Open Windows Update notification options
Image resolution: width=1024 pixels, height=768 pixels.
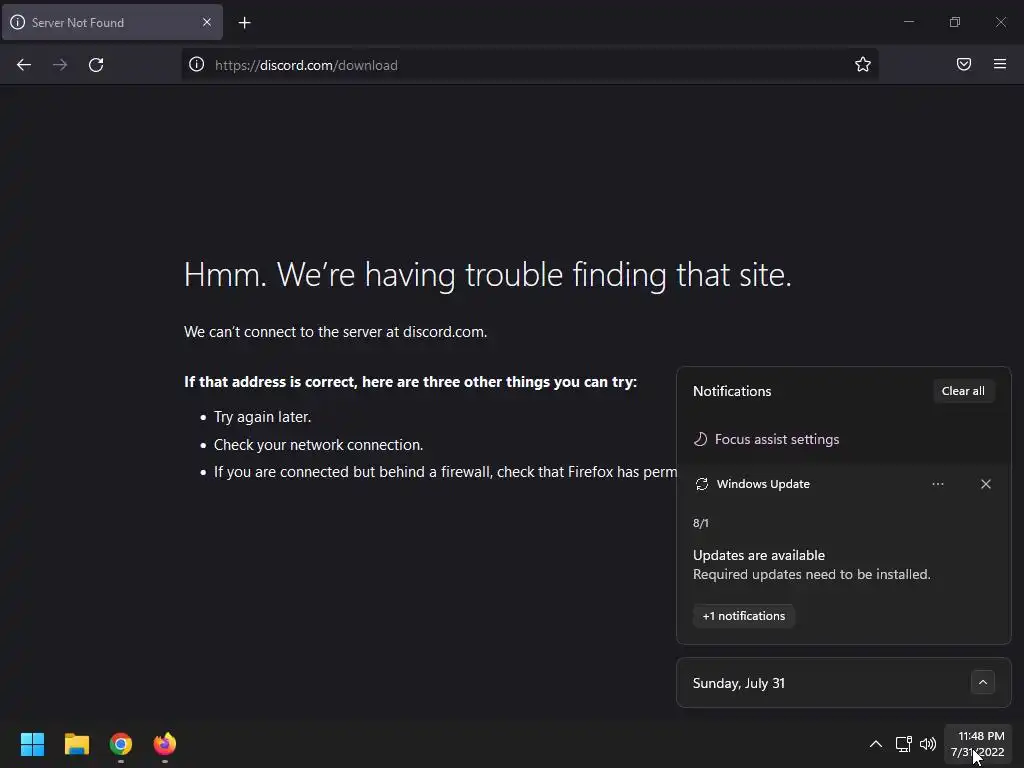pos(938,484)
